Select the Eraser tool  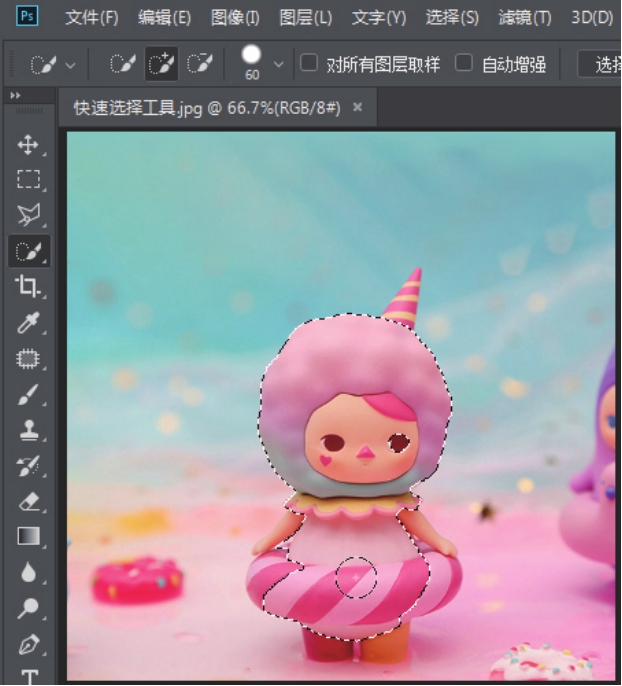pos(28,502)
